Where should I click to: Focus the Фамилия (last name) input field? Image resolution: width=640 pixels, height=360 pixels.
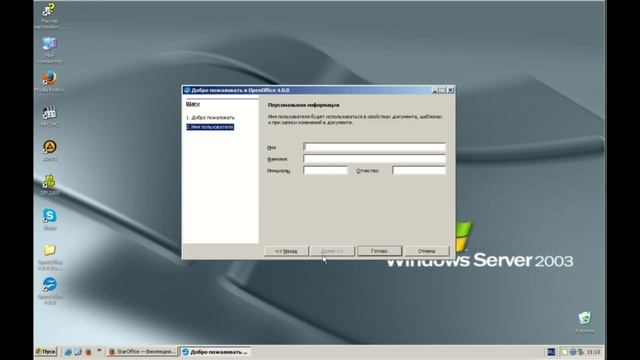(374, 159)
